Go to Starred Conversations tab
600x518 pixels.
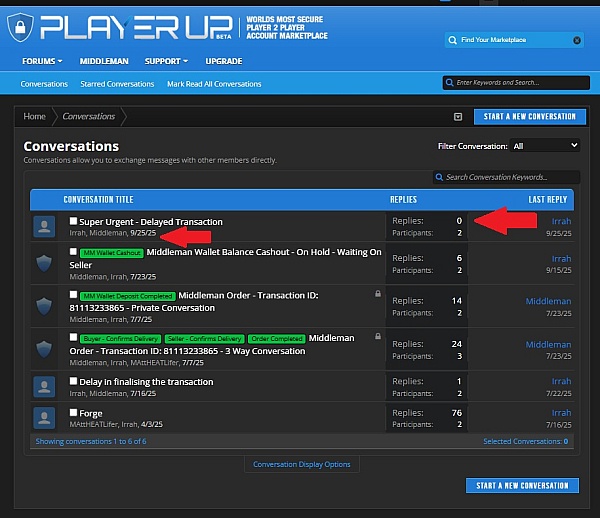click(117, 84)
